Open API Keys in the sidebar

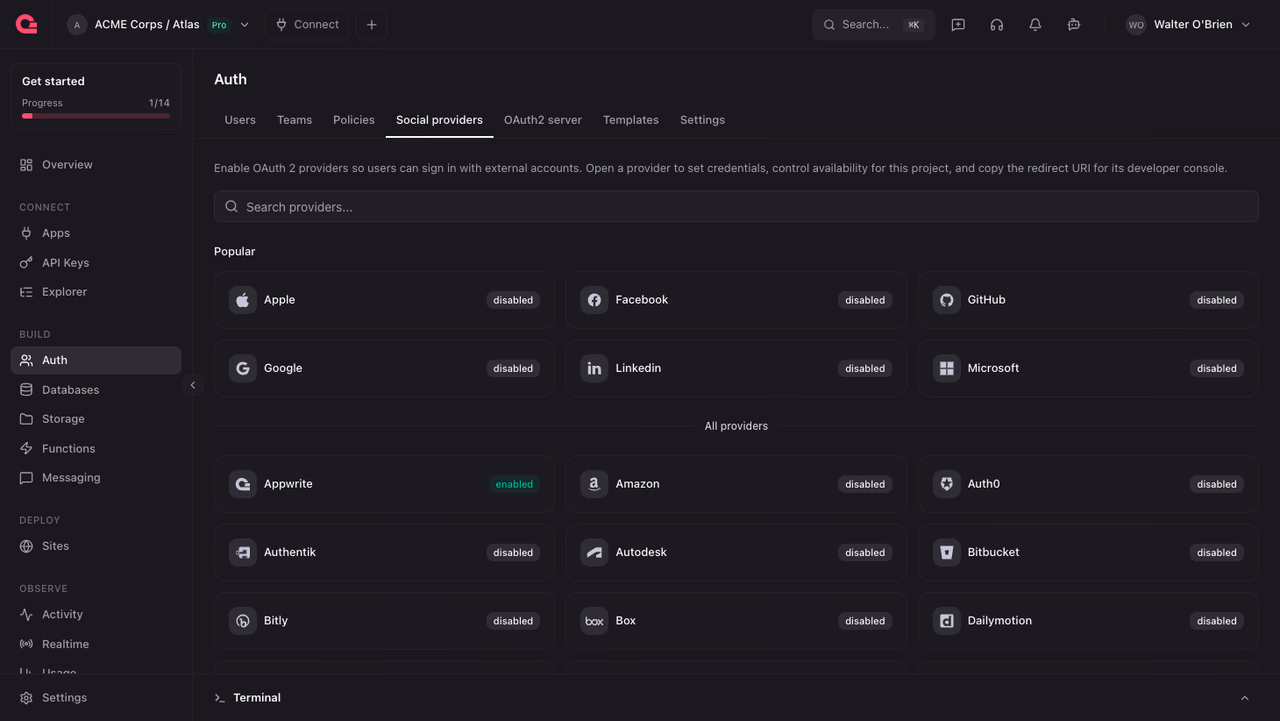96,263
